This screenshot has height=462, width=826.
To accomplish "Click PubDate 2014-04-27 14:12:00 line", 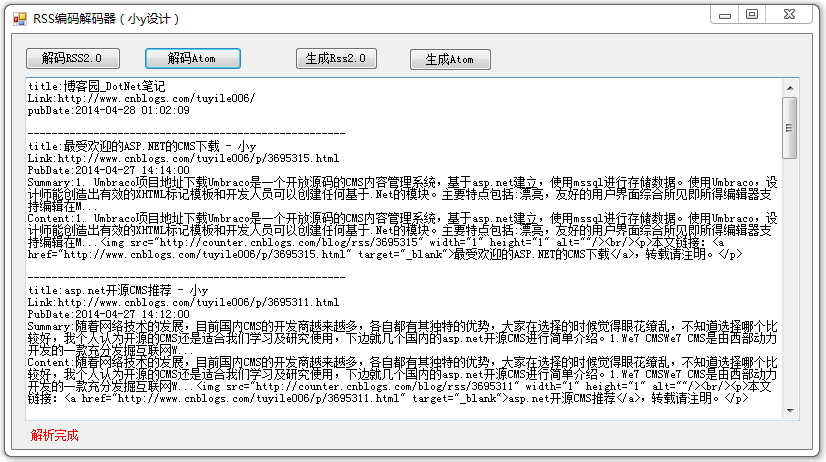I will (x=109, y=314).
